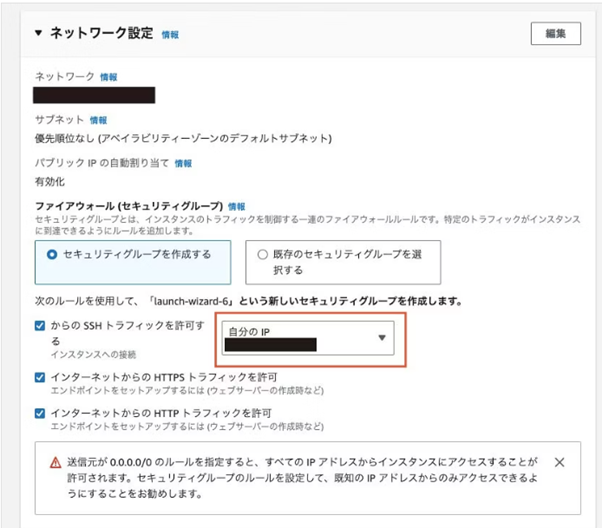Open 情報 link for パブリック IP の自動割り当て
The height and width of the screenshot is (528, 602).
pos(183,163)
